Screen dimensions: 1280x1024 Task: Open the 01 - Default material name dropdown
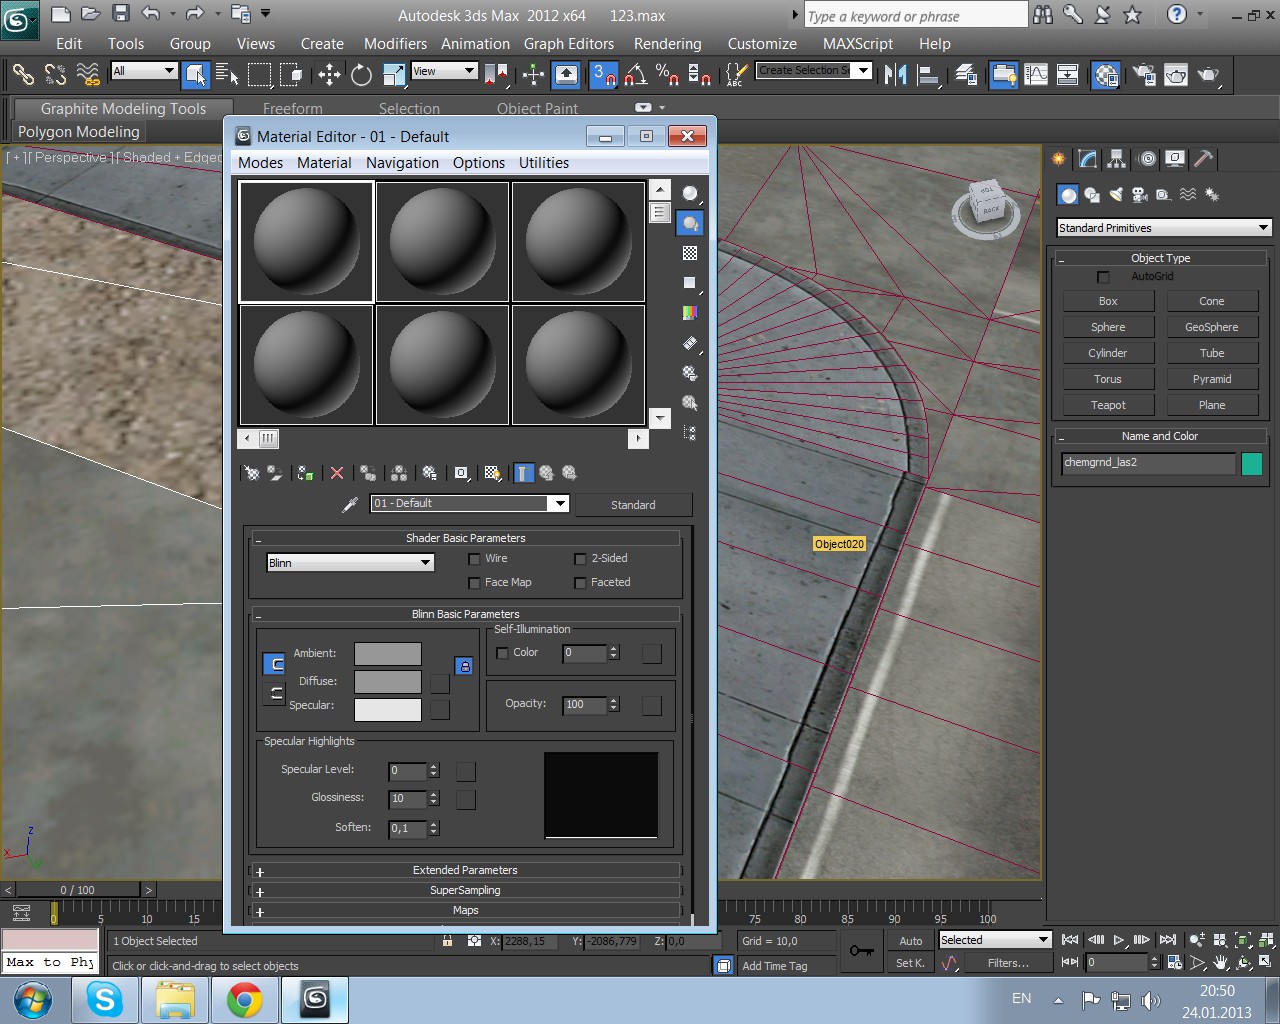[x=469, y=504]
